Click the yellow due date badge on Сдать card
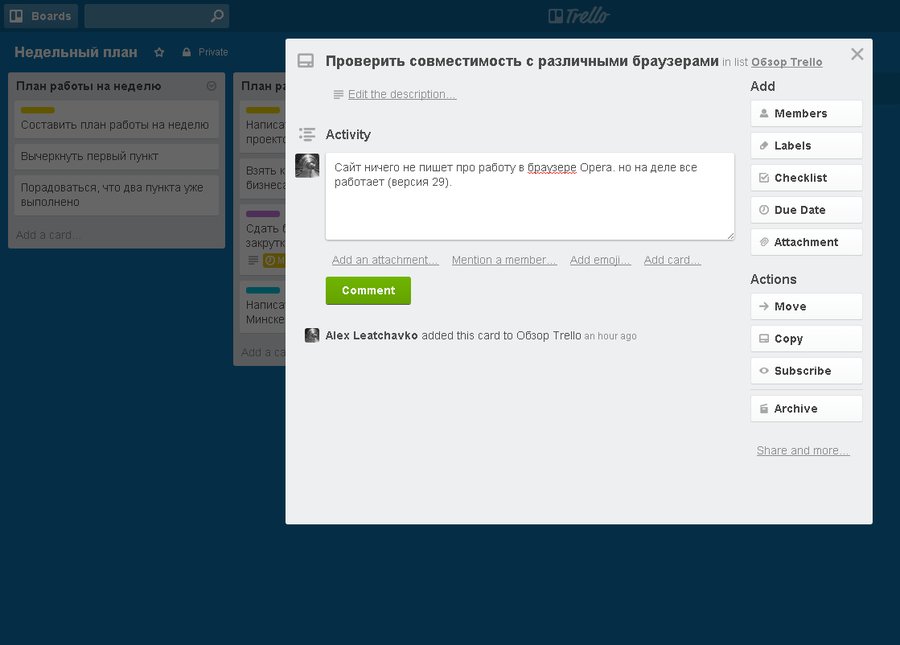The height and width of the screenshot is (645, 900). point(274,261)
